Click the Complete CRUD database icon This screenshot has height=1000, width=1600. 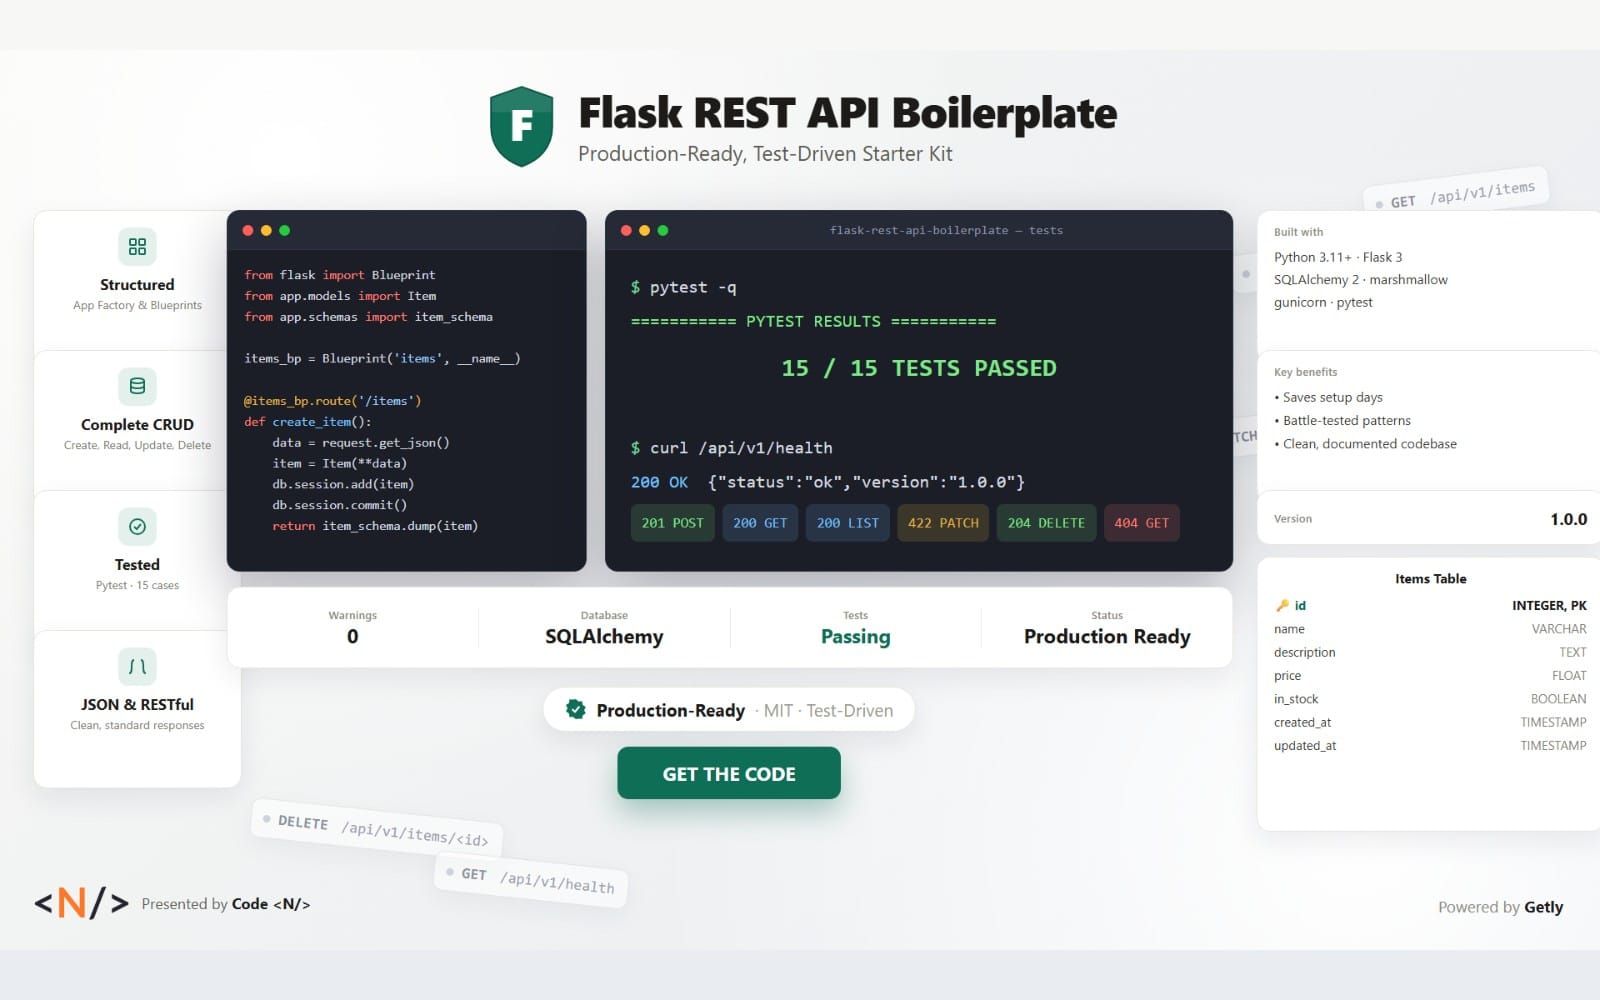137,386
